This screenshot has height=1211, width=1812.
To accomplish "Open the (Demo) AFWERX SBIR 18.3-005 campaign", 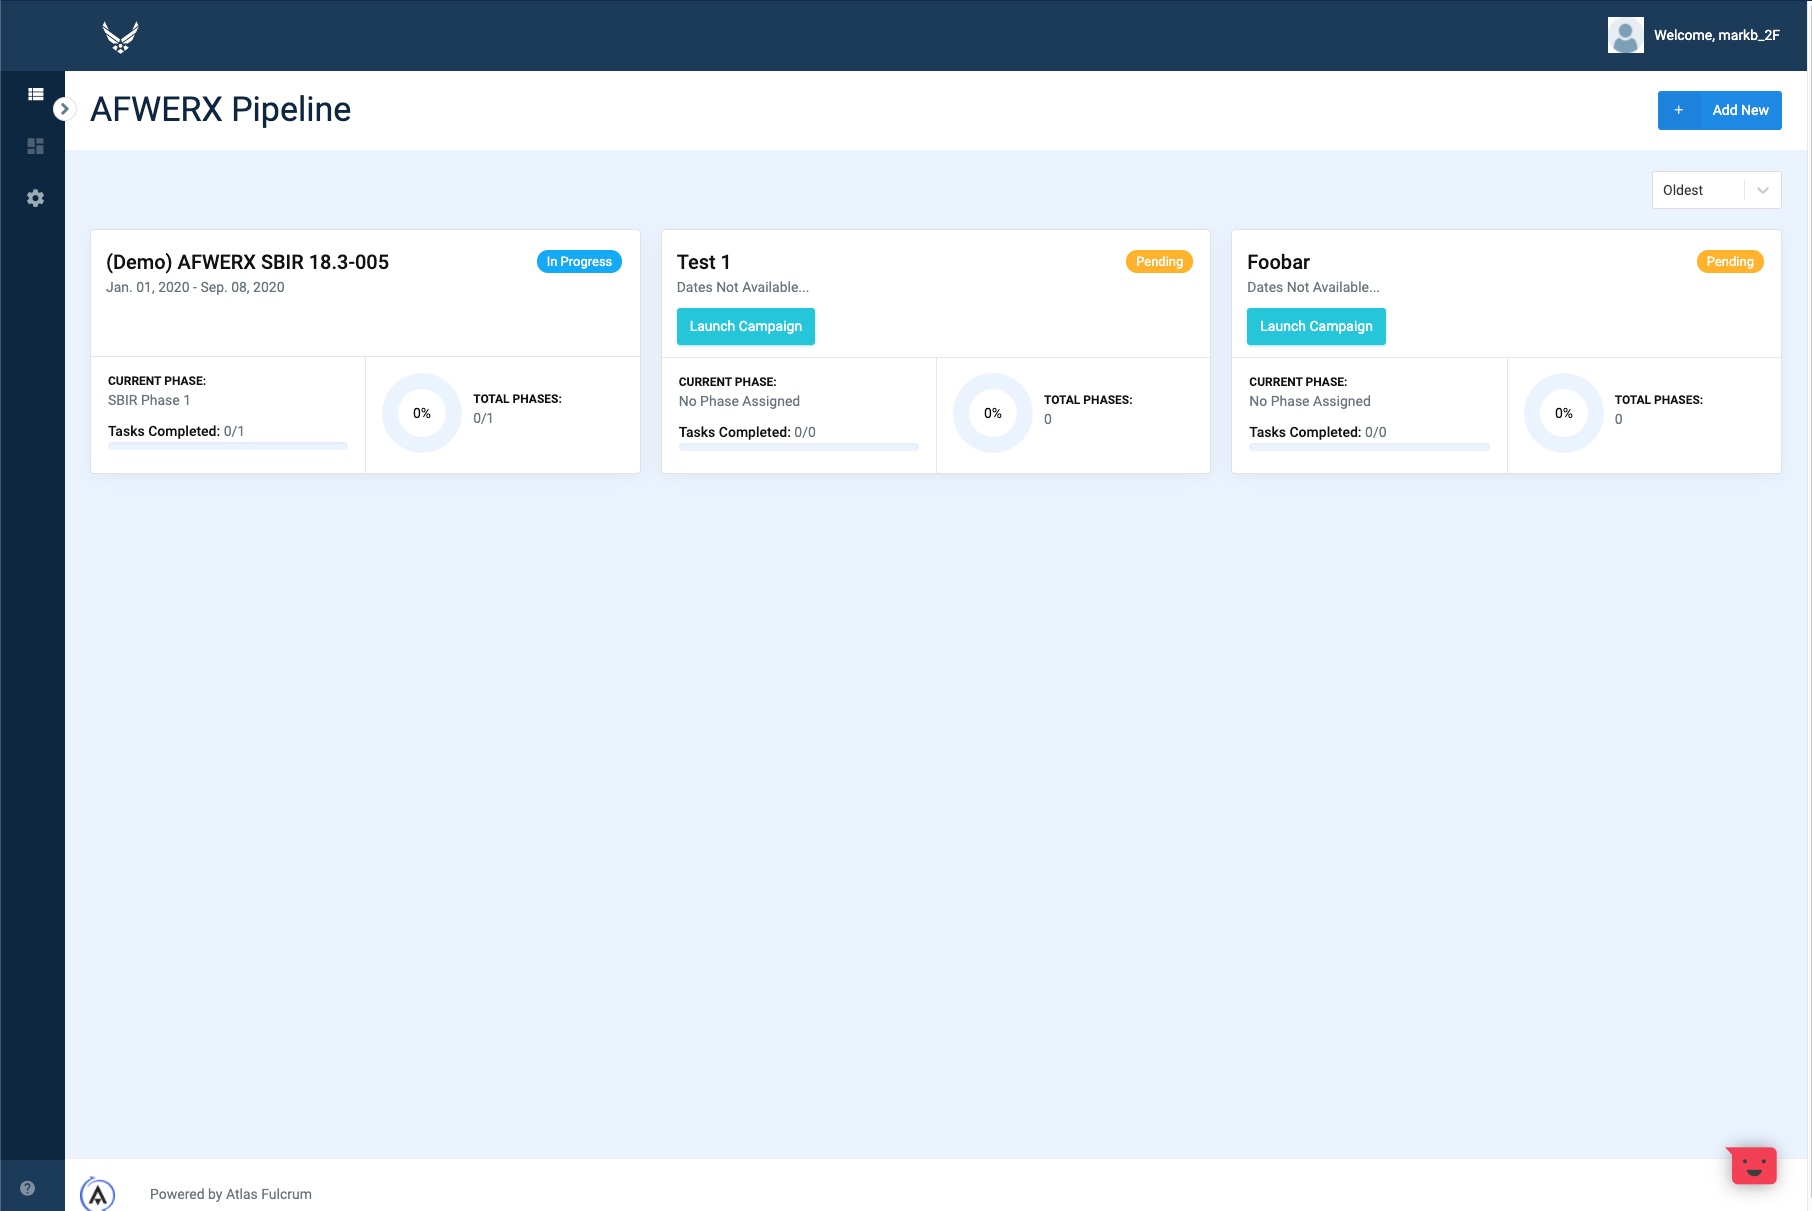I will point(247,262).
